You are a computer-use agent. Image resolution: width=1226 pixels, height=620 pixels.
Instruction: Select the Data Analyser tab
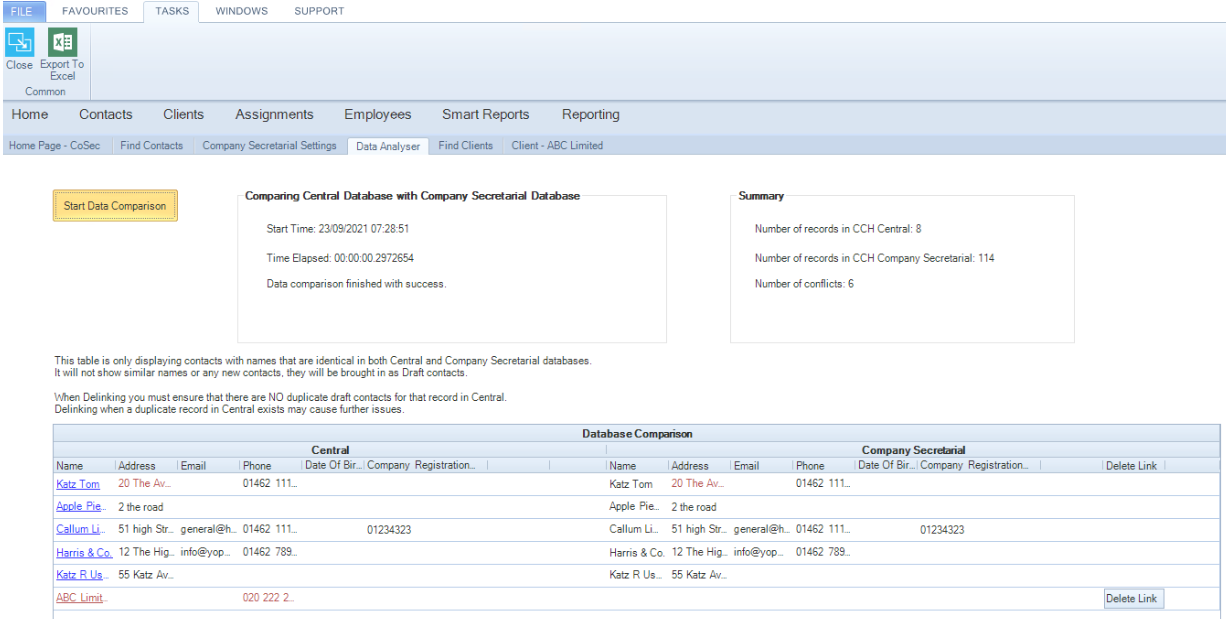pyautogui.click(x=388, y=146)
